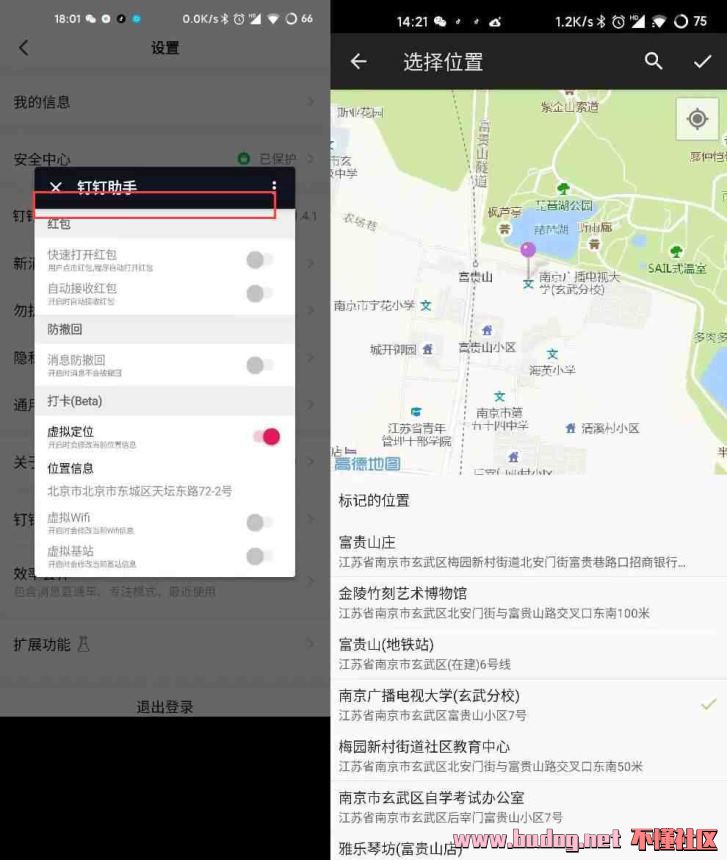Center map on current location

point(697,119)
